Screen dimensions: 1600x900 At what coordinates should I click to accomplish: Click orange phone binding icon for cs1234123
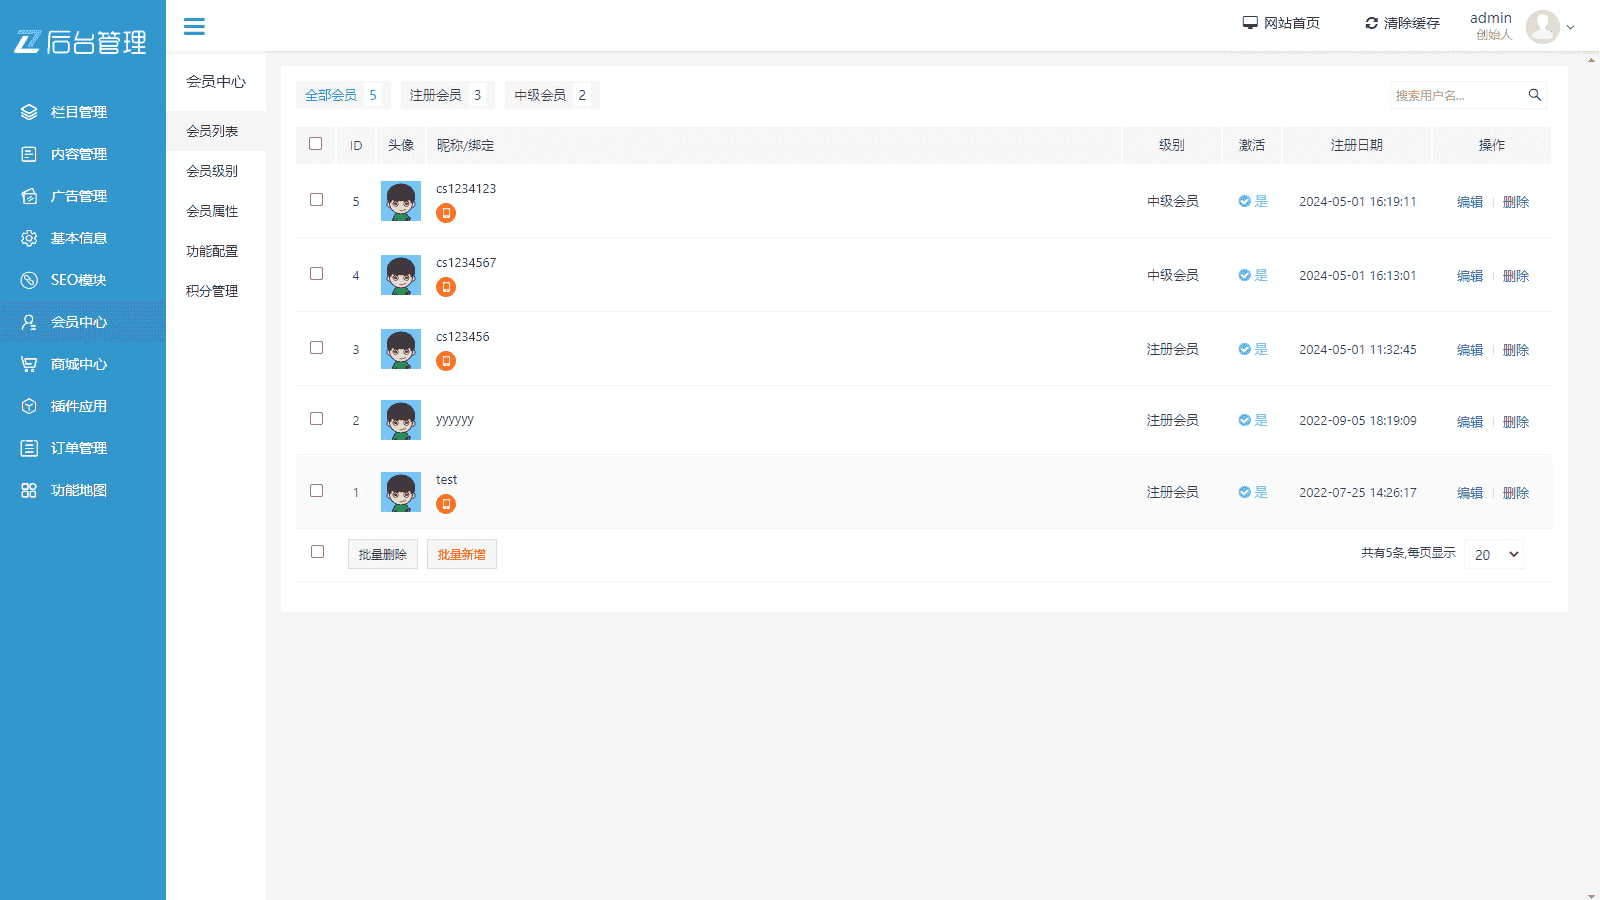(x=446, y=213)
